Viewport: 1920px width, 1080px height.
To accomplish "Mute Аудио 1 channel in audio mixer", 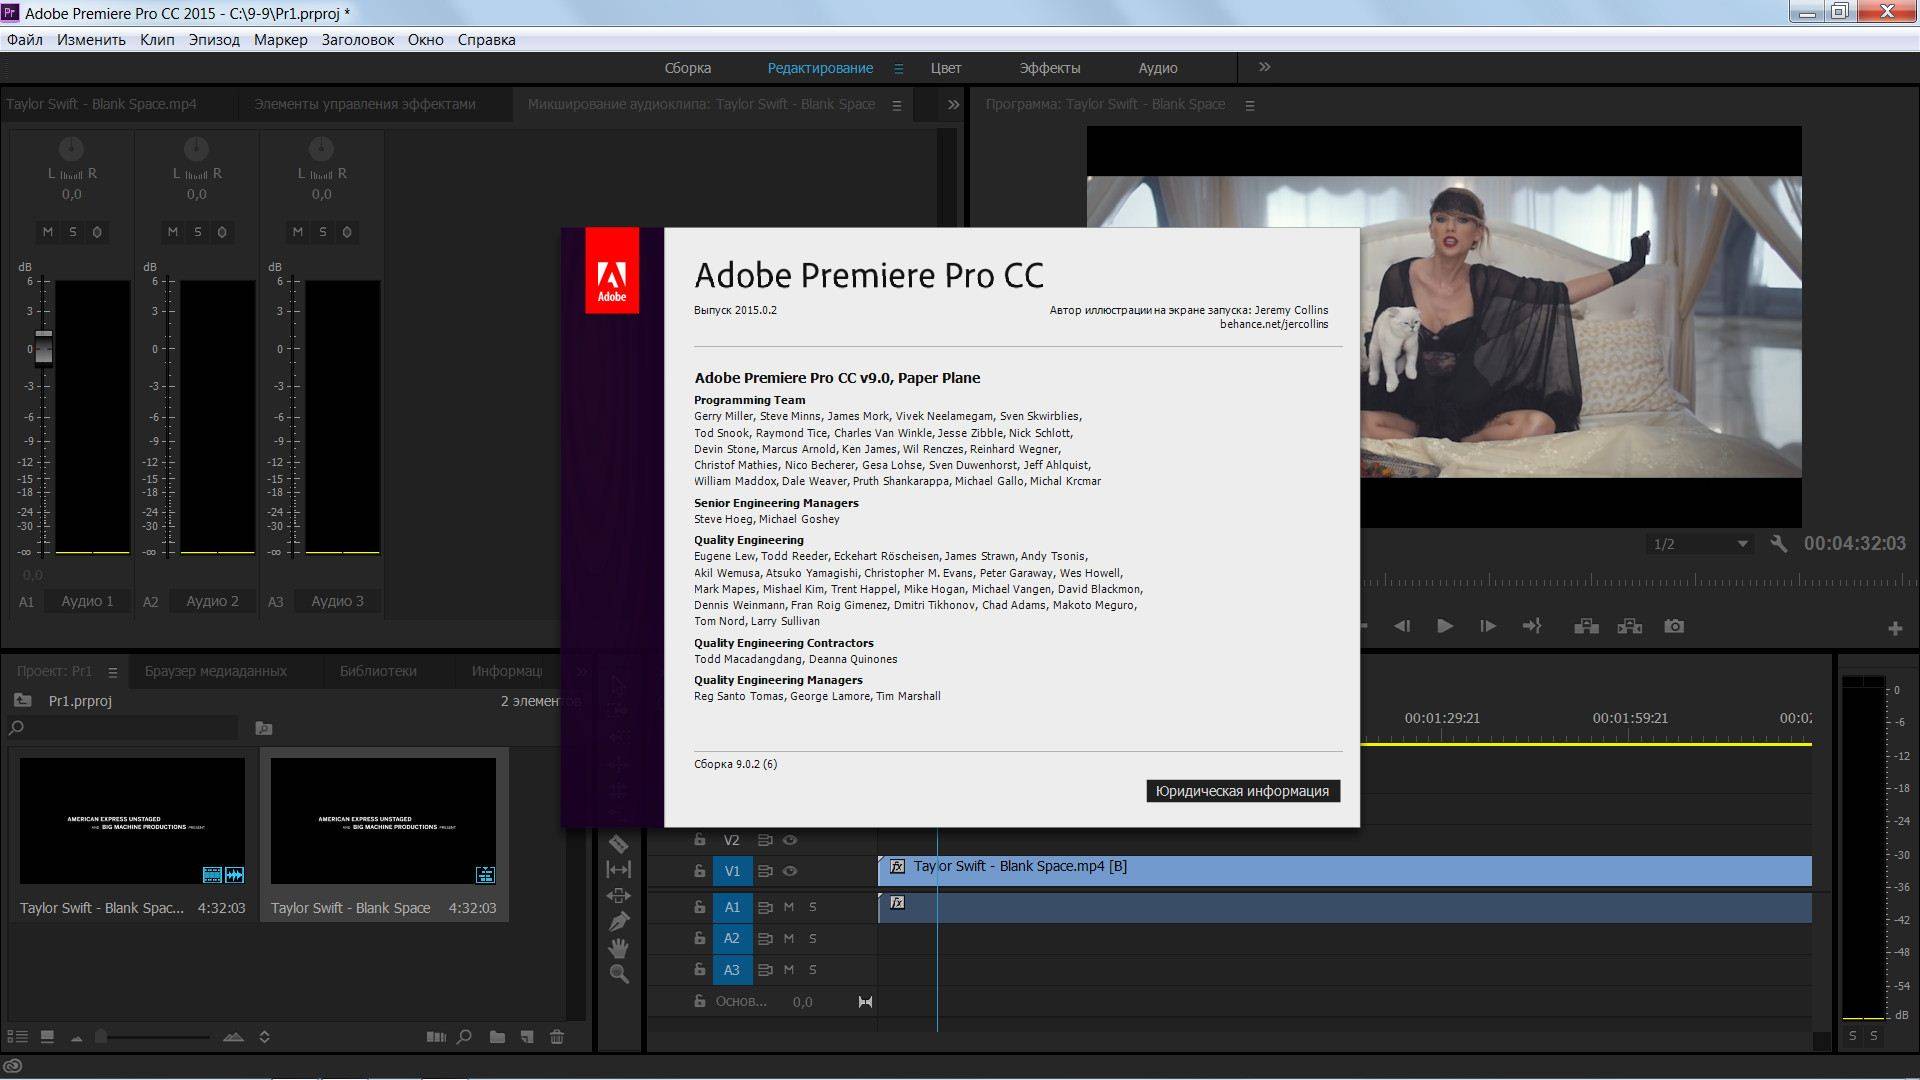I will 47,232.
